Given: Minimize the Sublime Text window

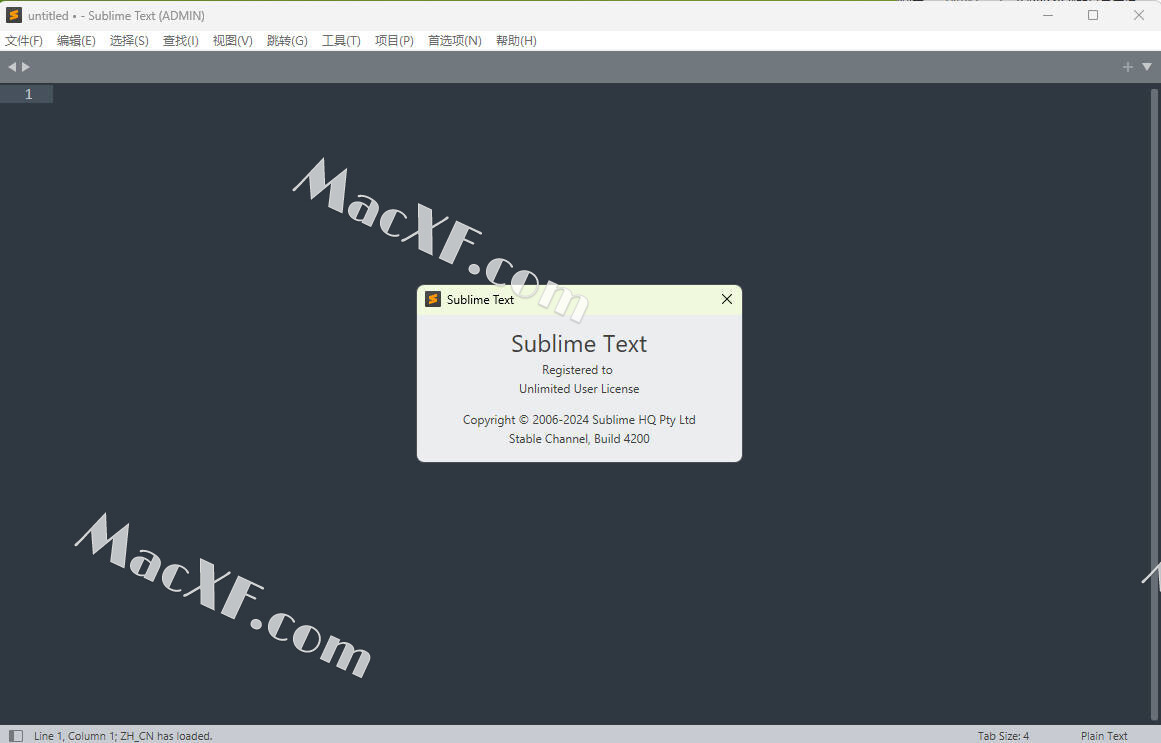Looking at the screenshot, I should coord(1048,15).
